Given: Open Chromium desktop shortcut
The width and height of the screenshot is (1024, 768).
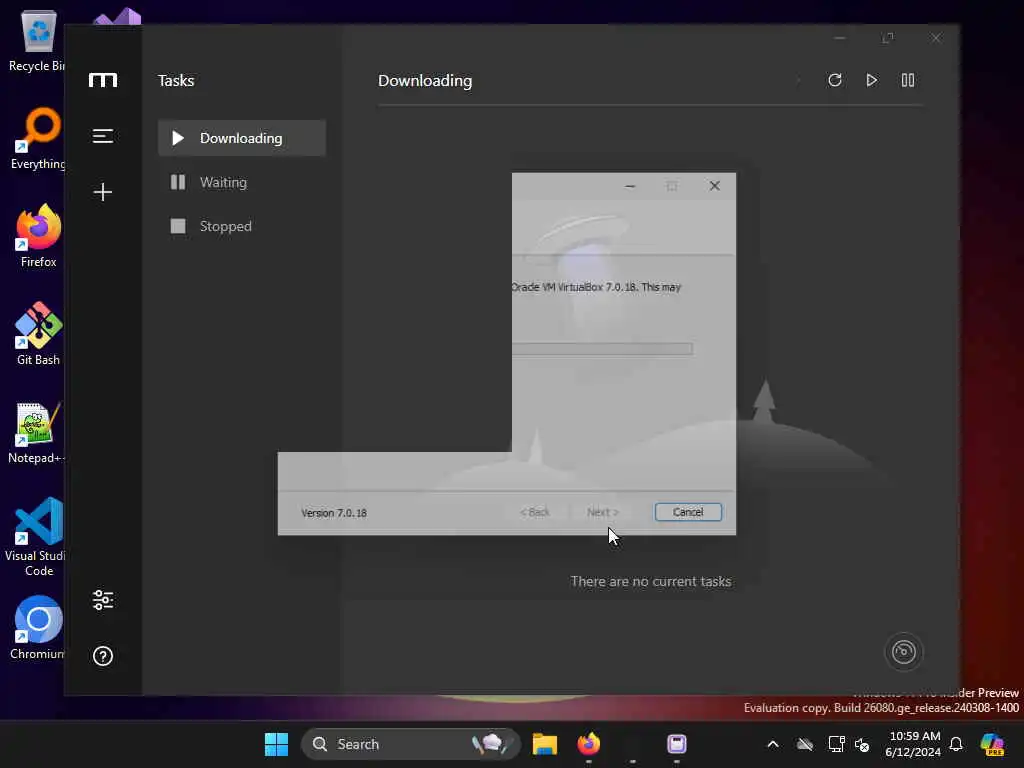Looking at the screenshot, I should click(37, 628).
